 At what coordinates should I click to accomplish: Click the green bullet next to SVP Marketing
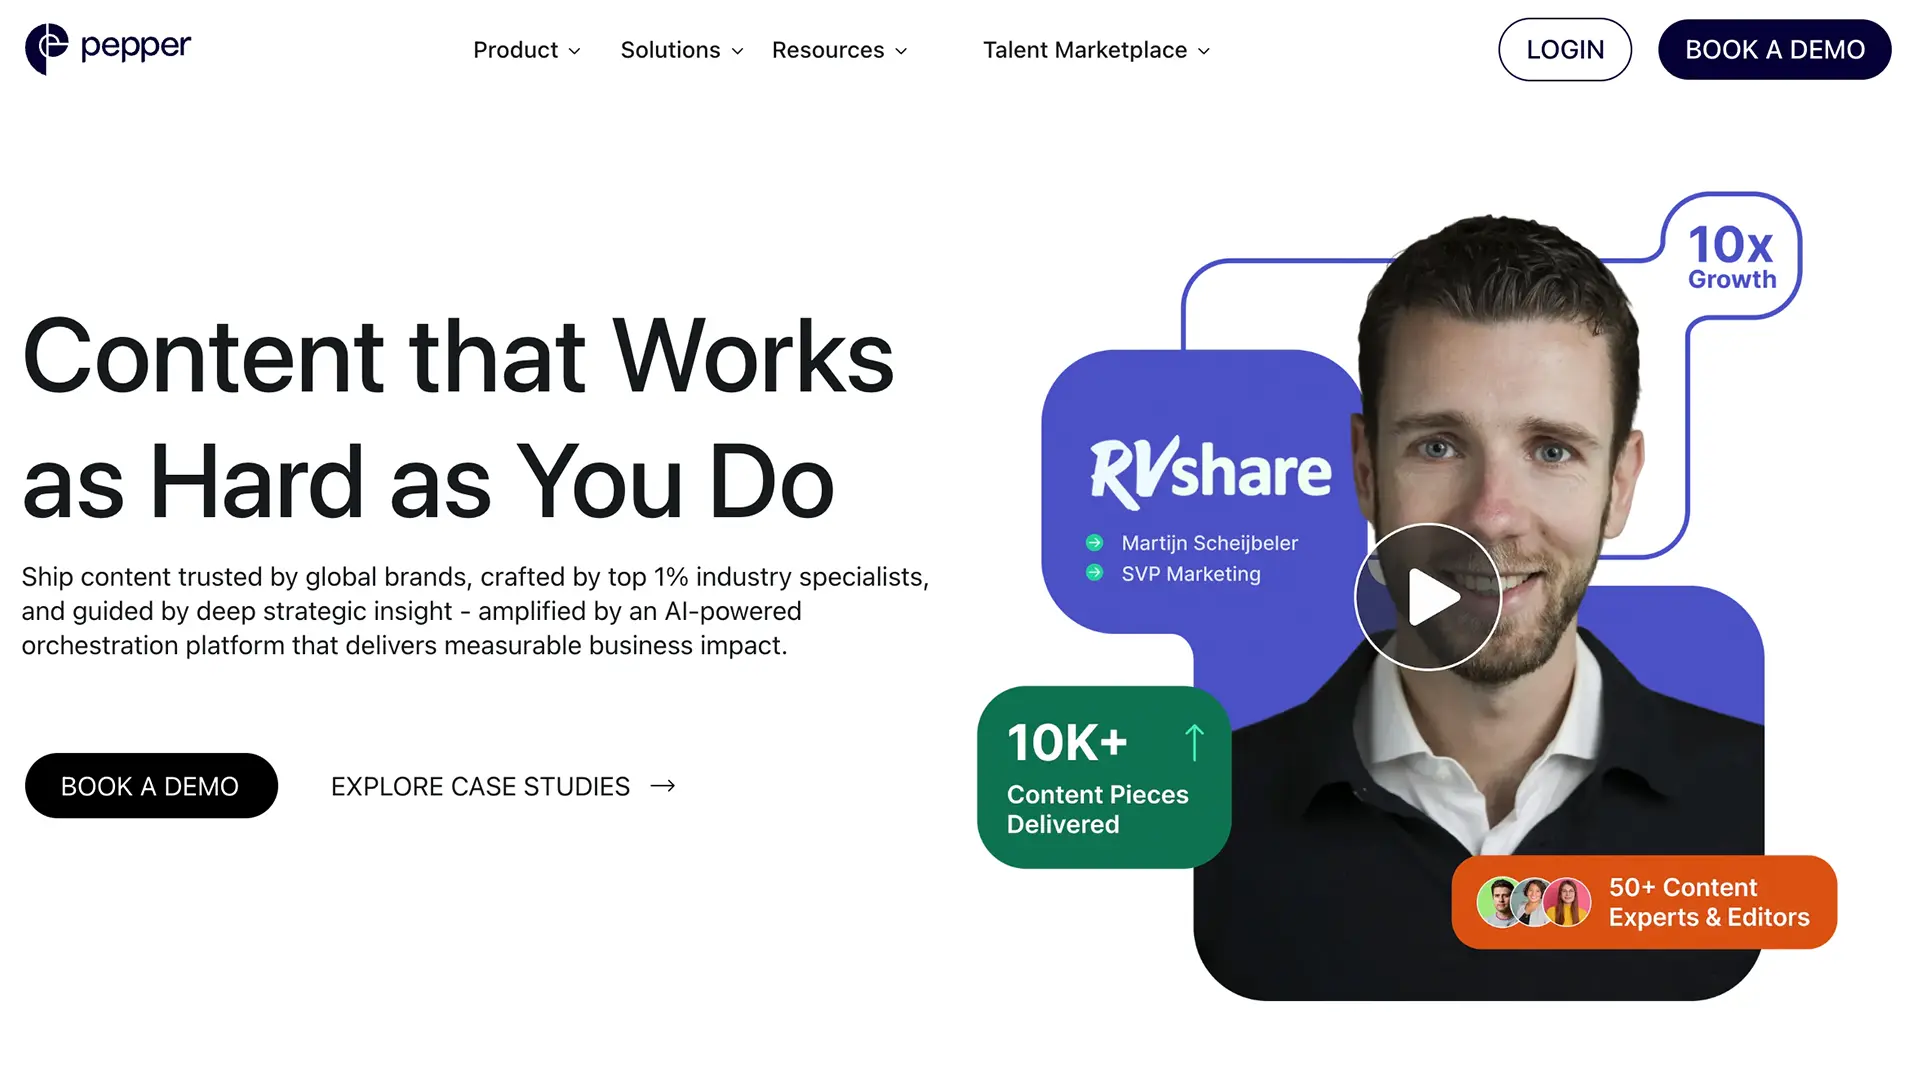coord(1094,573)
